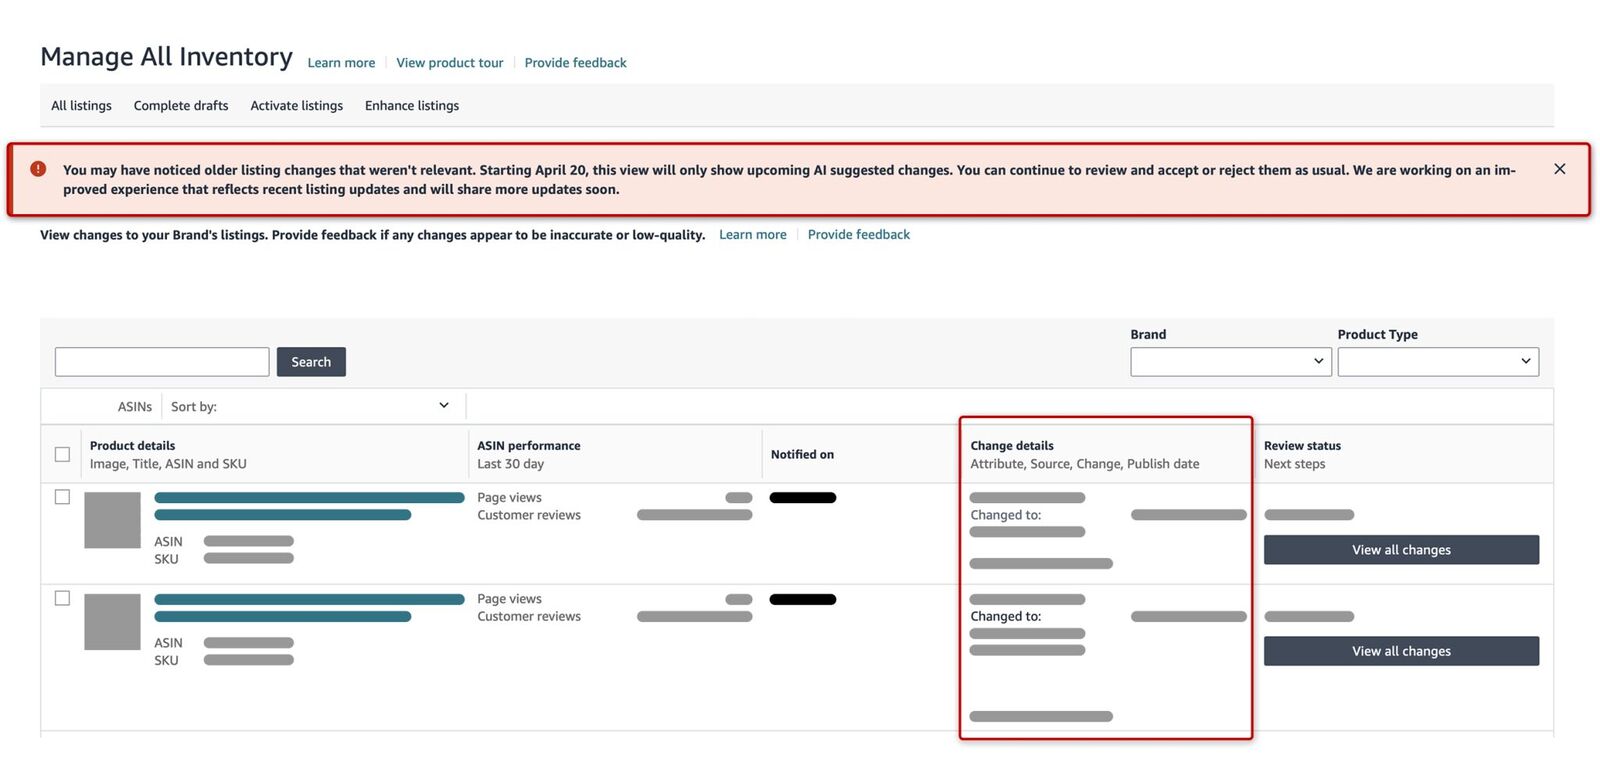Tick the select-all header checkbox
This screenshot has width=1600, height=779.
(x=62, y=454)
